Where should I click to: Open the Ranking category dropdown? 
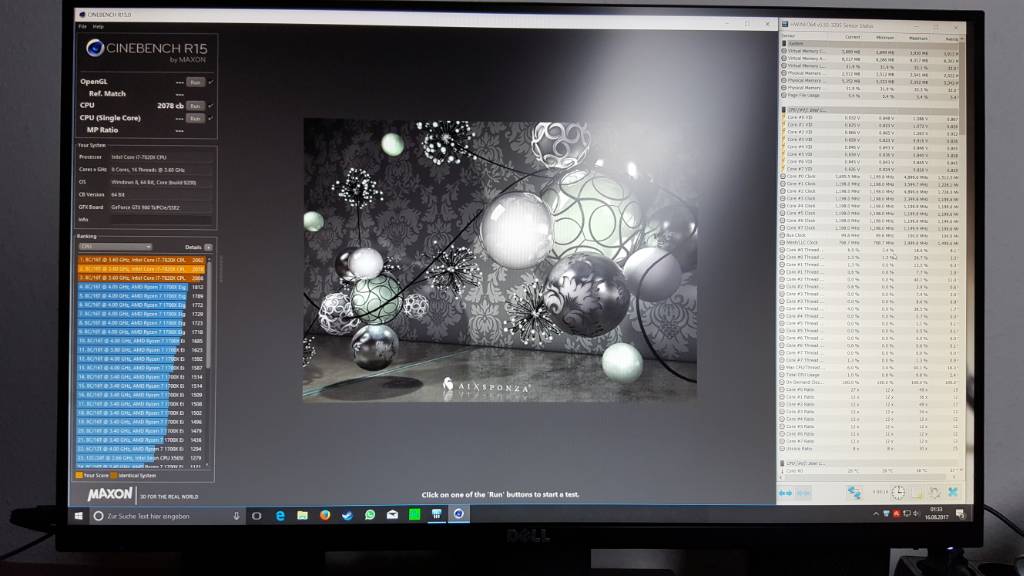click(116, 247)
